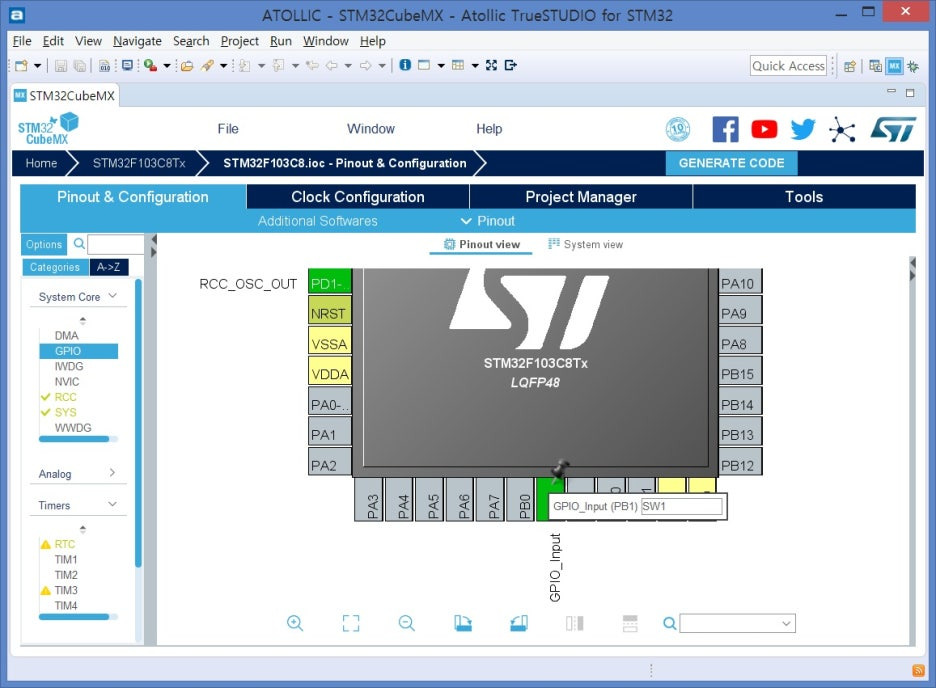Click the exit arrow toolbar icon
This screenshot has width=936, height=688.
510,65
